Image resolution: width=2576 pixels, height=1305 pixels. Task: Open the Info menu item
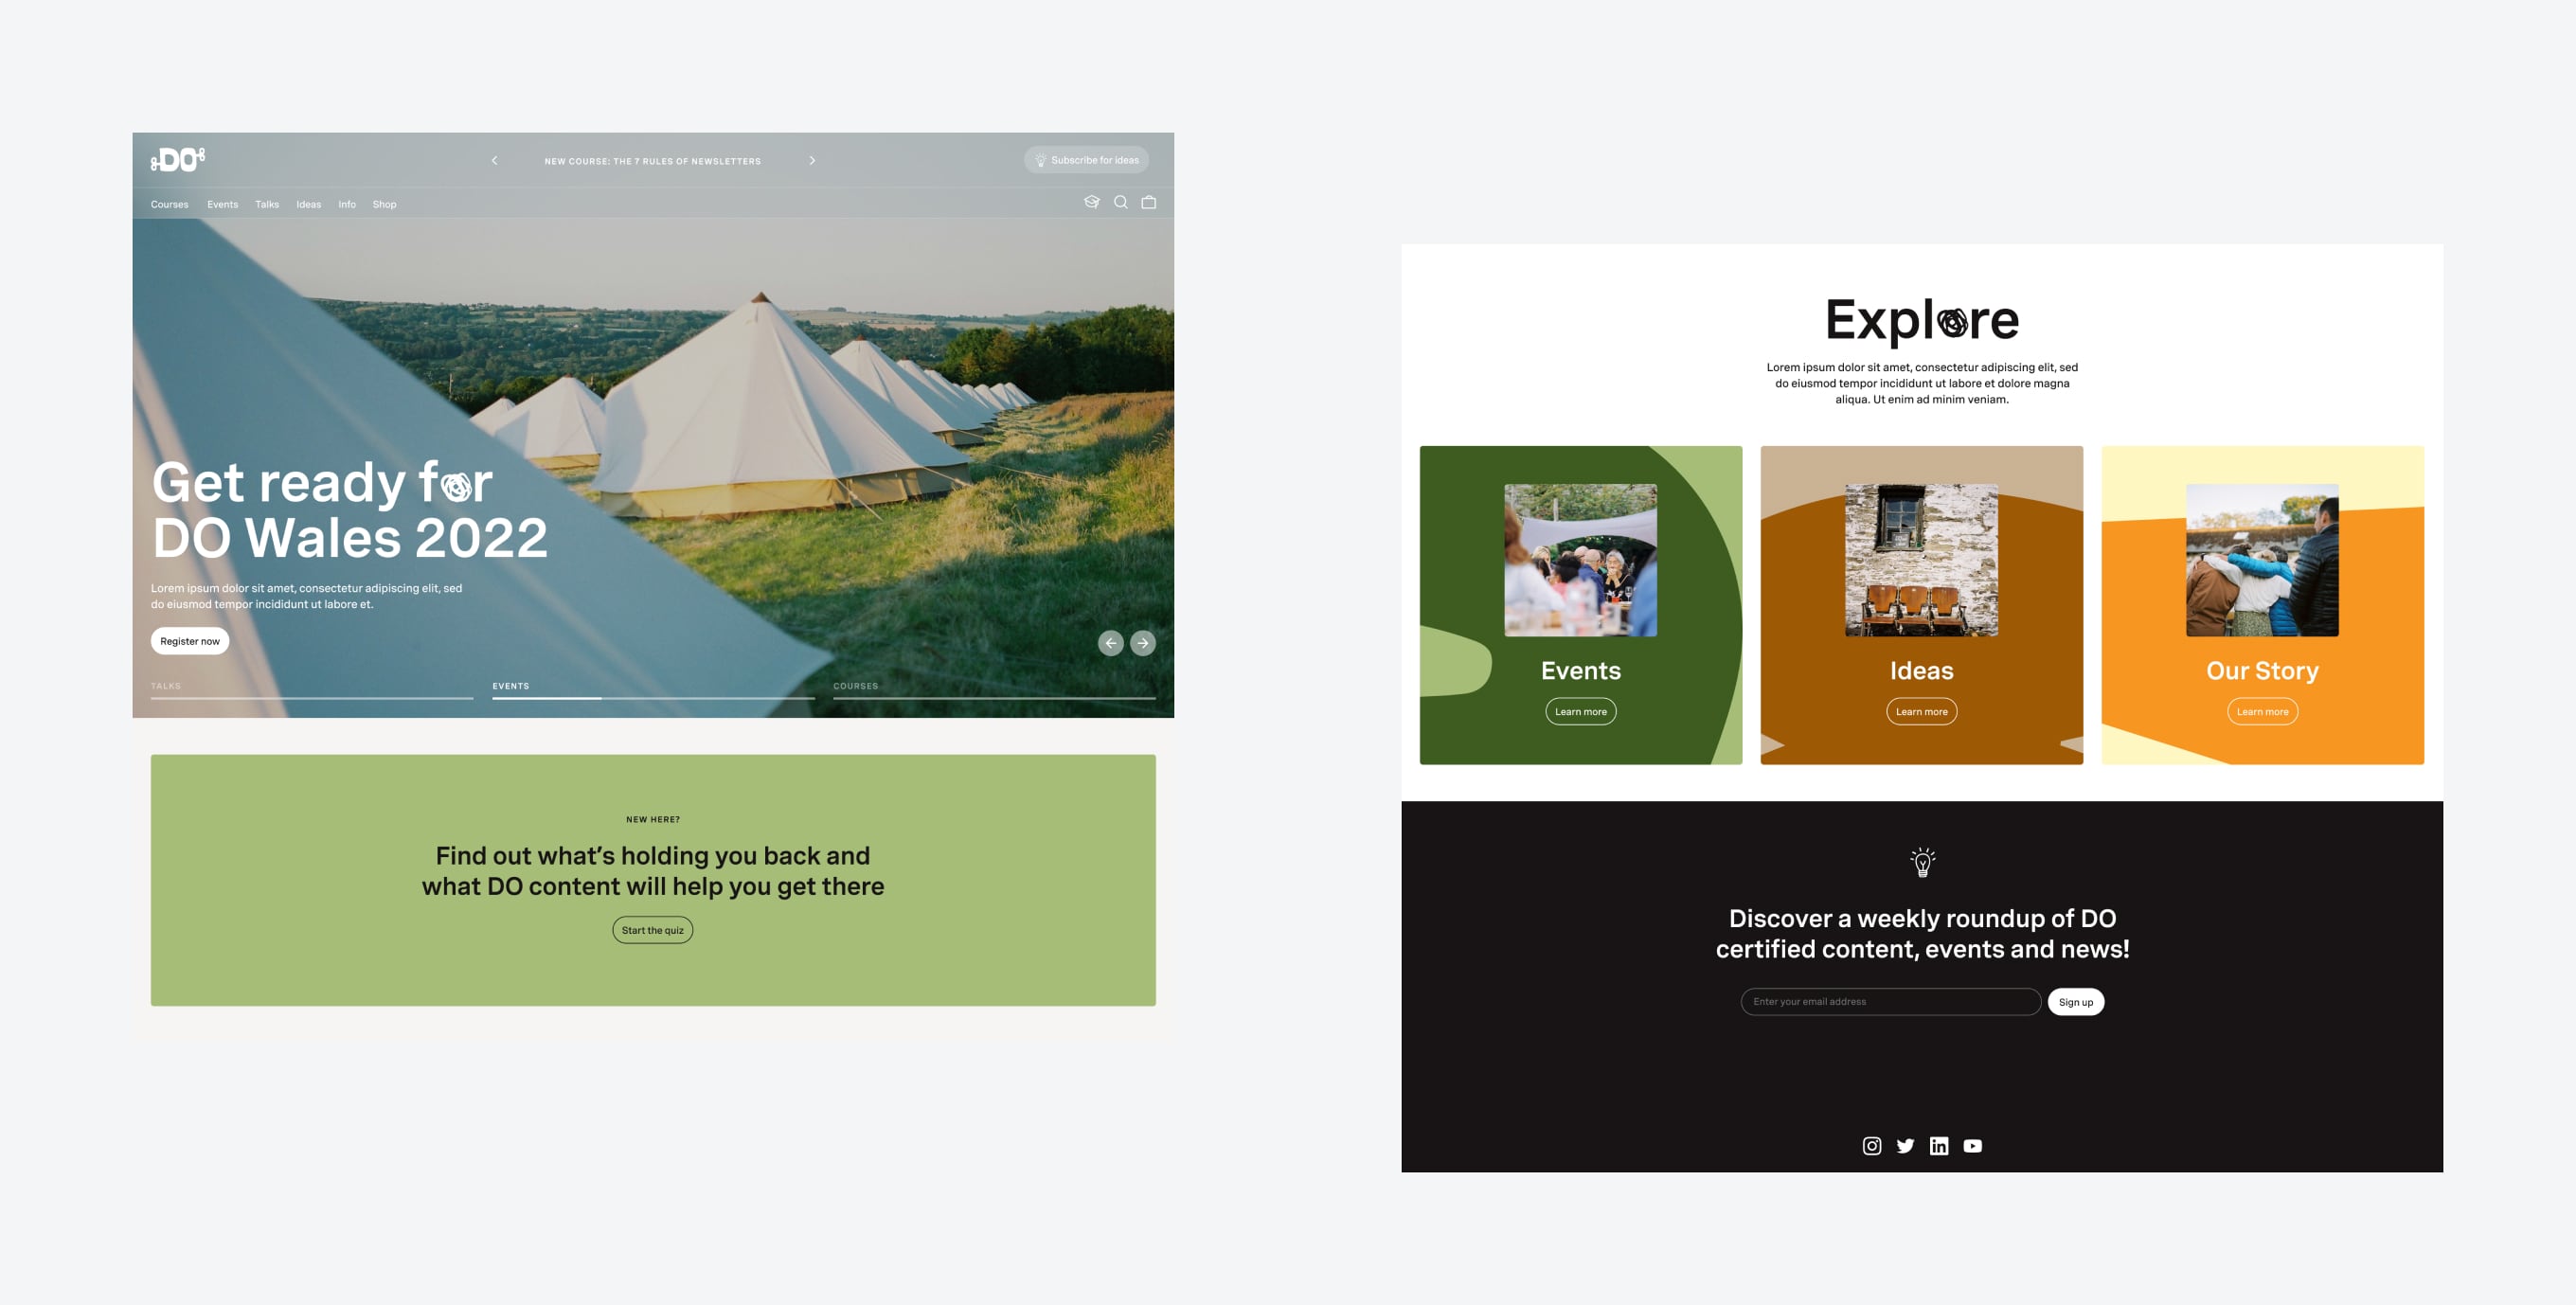tap(347, 204)
